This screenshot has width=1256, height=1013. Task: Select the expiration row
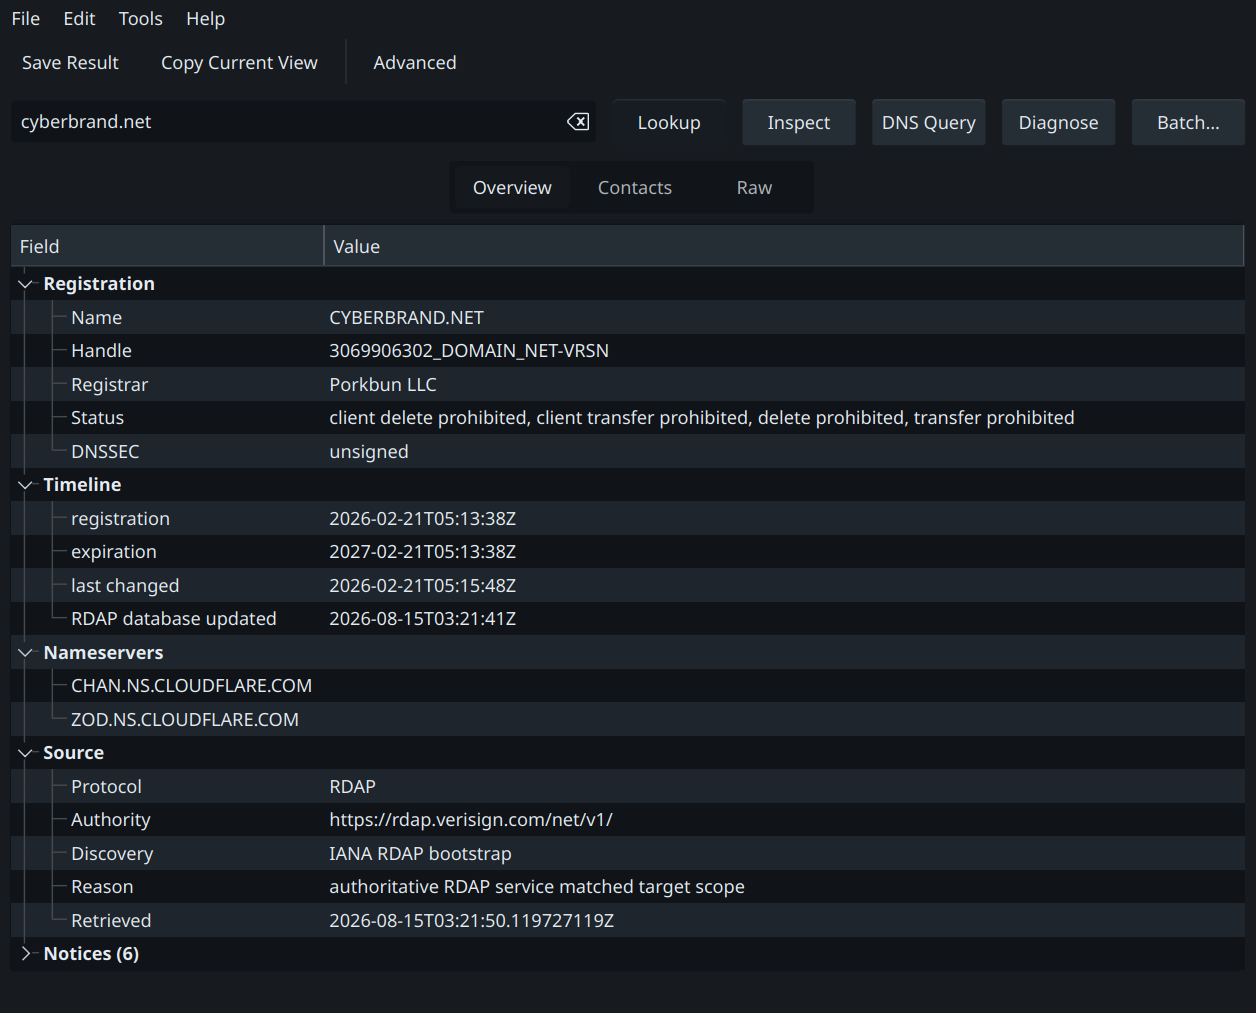628,552
